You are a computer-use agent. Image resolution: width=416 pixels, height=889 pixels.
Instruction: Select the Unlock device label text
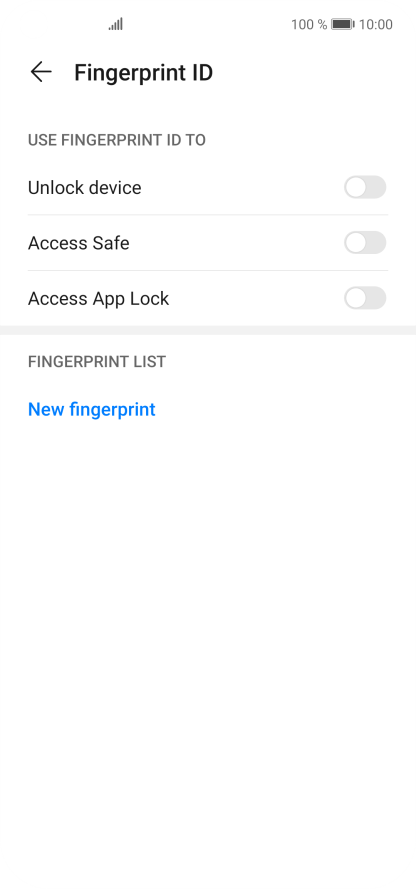84,188
